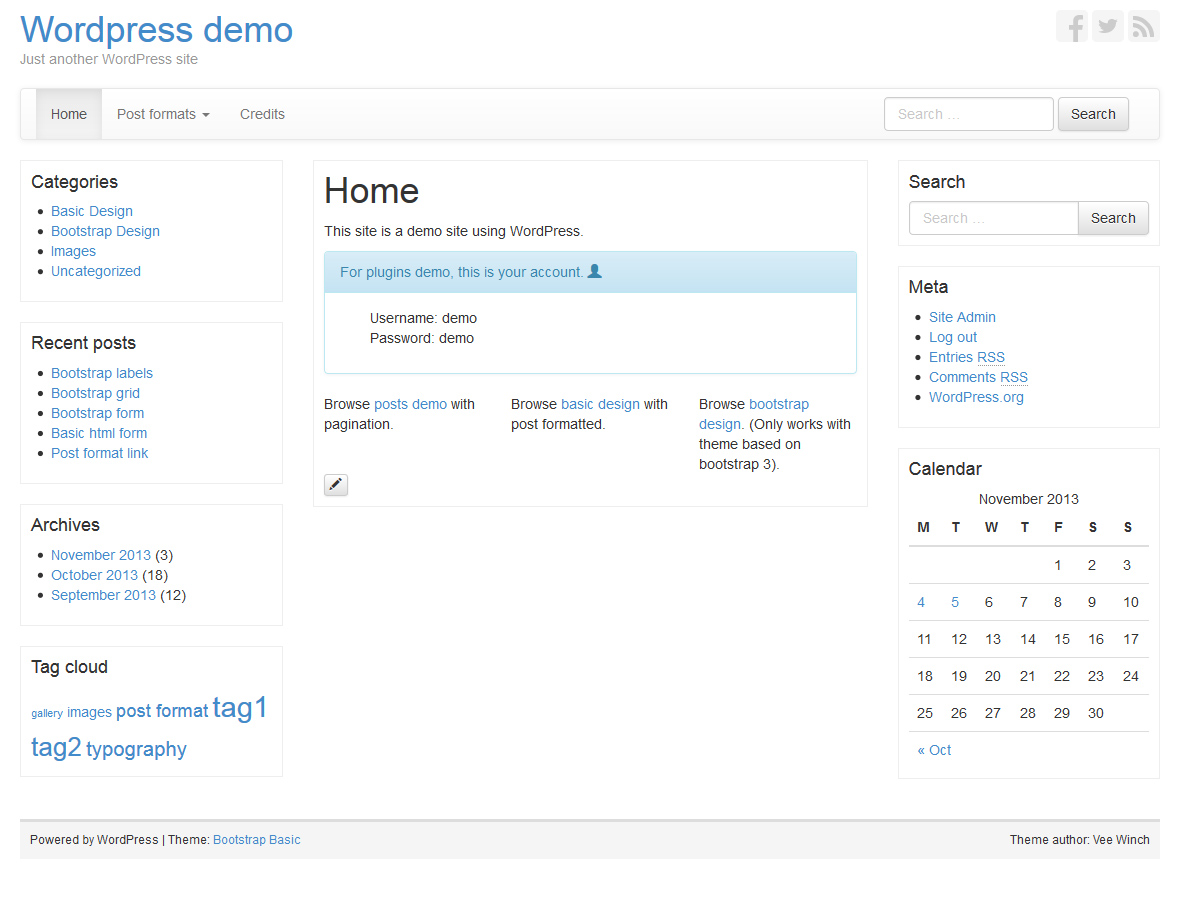This screenshot has width=1180, height=923.
Task: Open the Bootstrap form post
Action: coord(98,413)
